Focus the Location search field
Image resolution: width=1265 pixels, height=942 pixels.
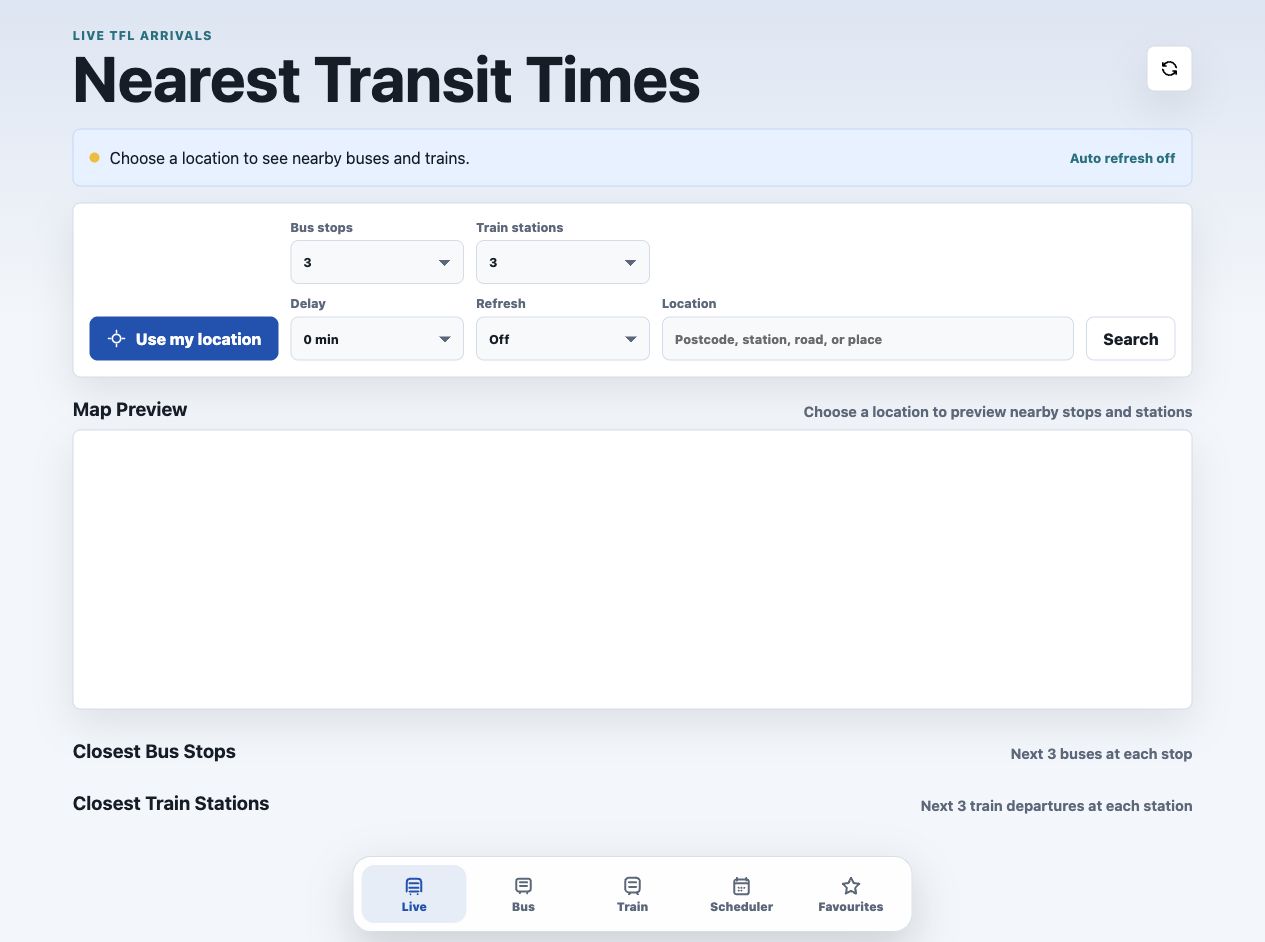(868, 339)
